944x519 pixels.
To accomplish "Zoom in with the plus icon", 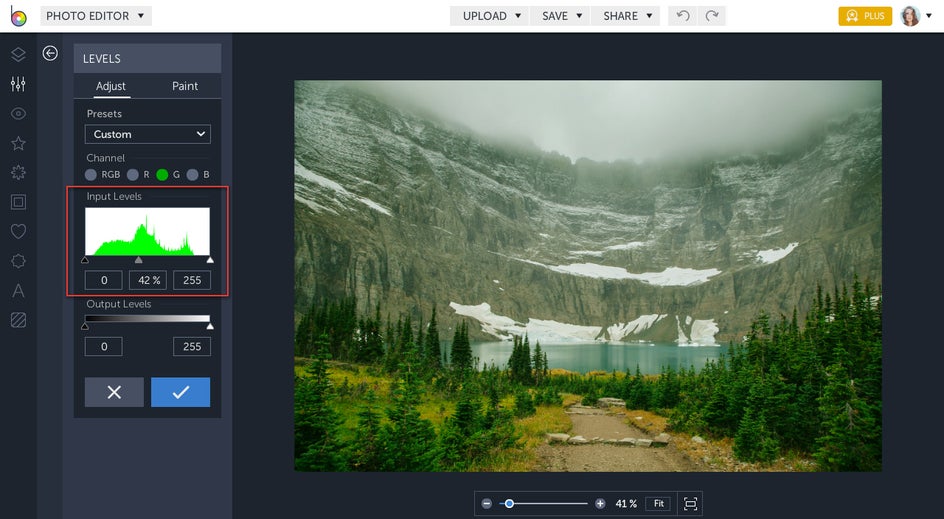I will [x=600, y=503].
